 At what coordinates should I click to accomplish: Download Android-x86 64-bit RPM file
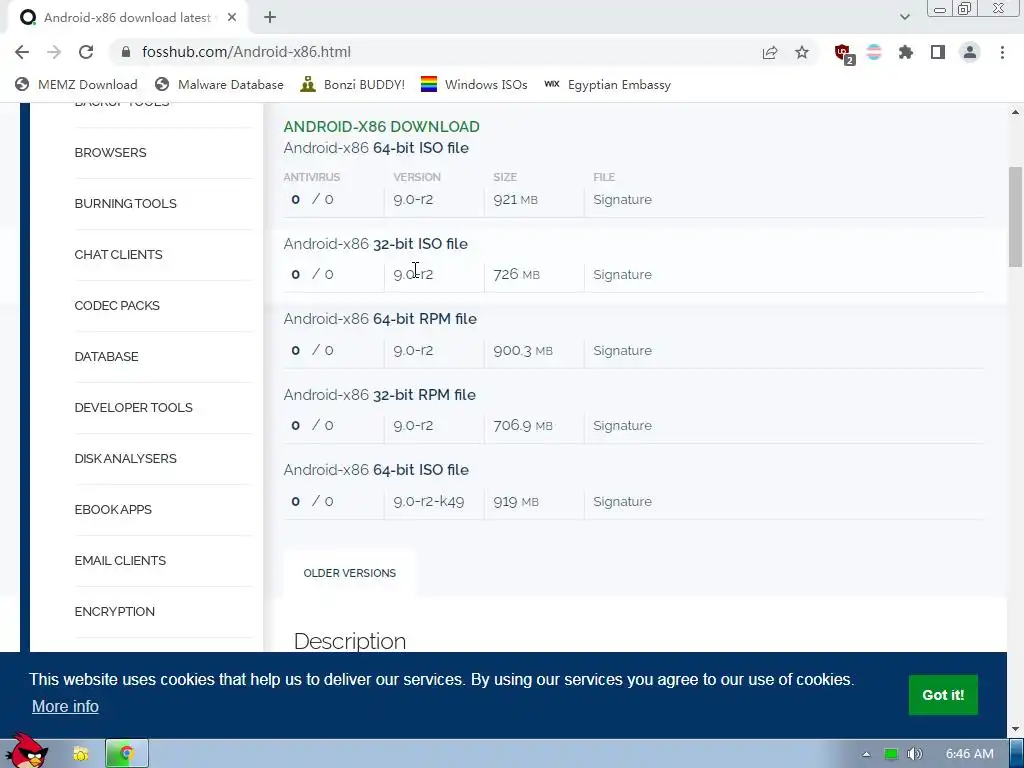(x=380, y=319)
